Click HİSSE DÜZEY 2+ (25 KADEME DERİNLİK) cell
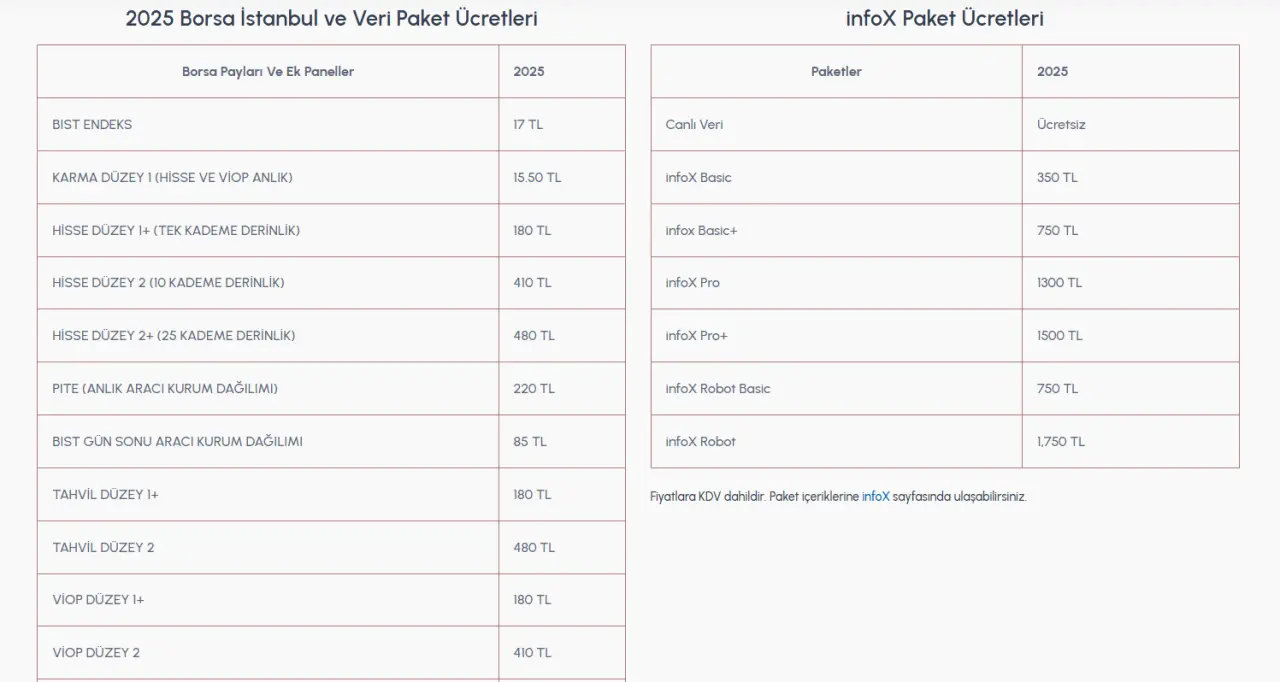This screenshot has width=1280, height=682. (x=174, y=336)
